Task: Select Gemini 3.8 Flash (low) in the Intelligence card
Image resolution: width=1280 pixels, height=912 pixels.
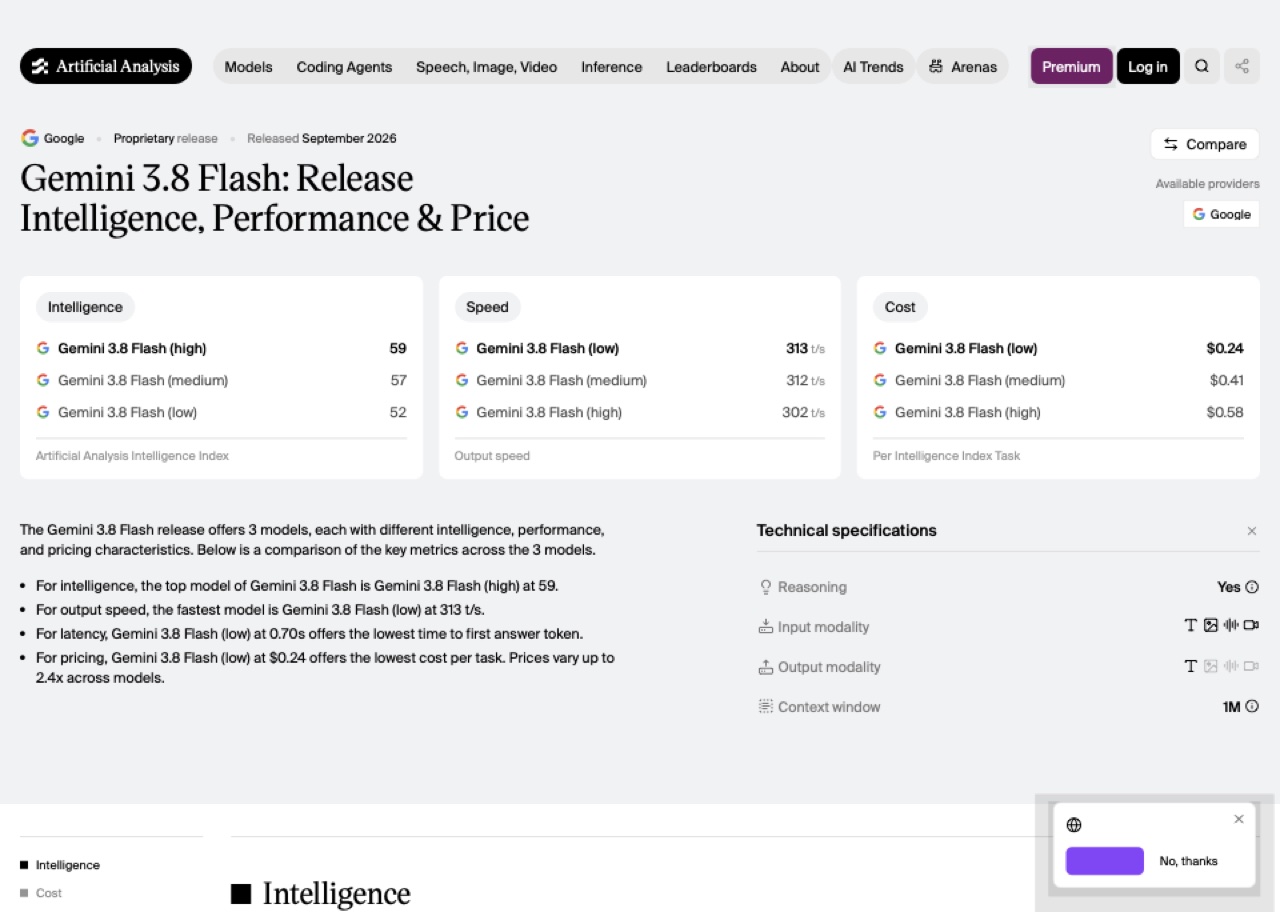Action: (x=127, y=412)
